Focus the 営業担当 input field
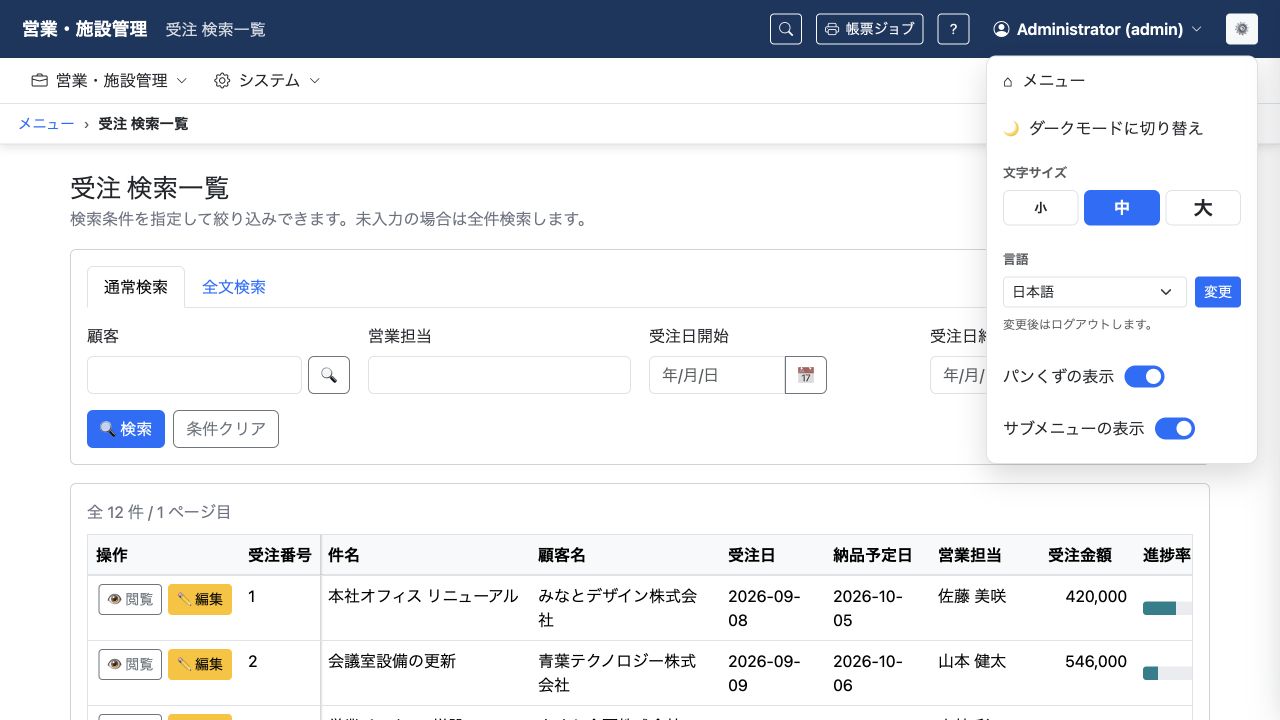The image size is (1280, 720). click(x=499, y=375)
